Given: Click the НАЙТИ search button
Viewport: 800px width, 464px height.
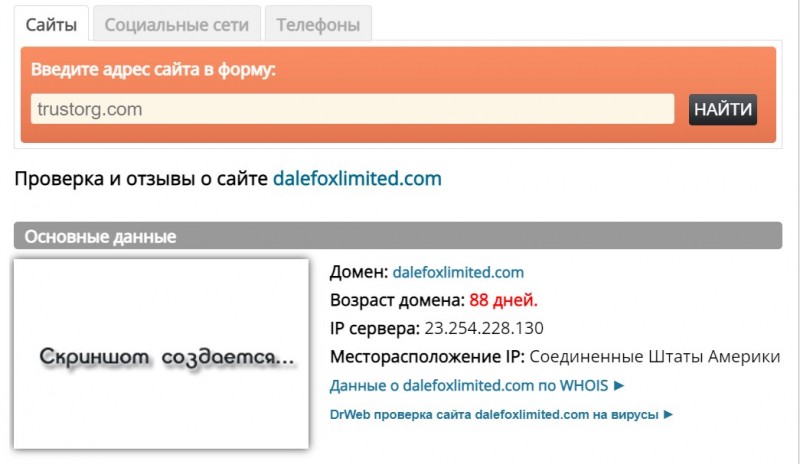Looking at the screenshot, I should click(x=722, y=109).
